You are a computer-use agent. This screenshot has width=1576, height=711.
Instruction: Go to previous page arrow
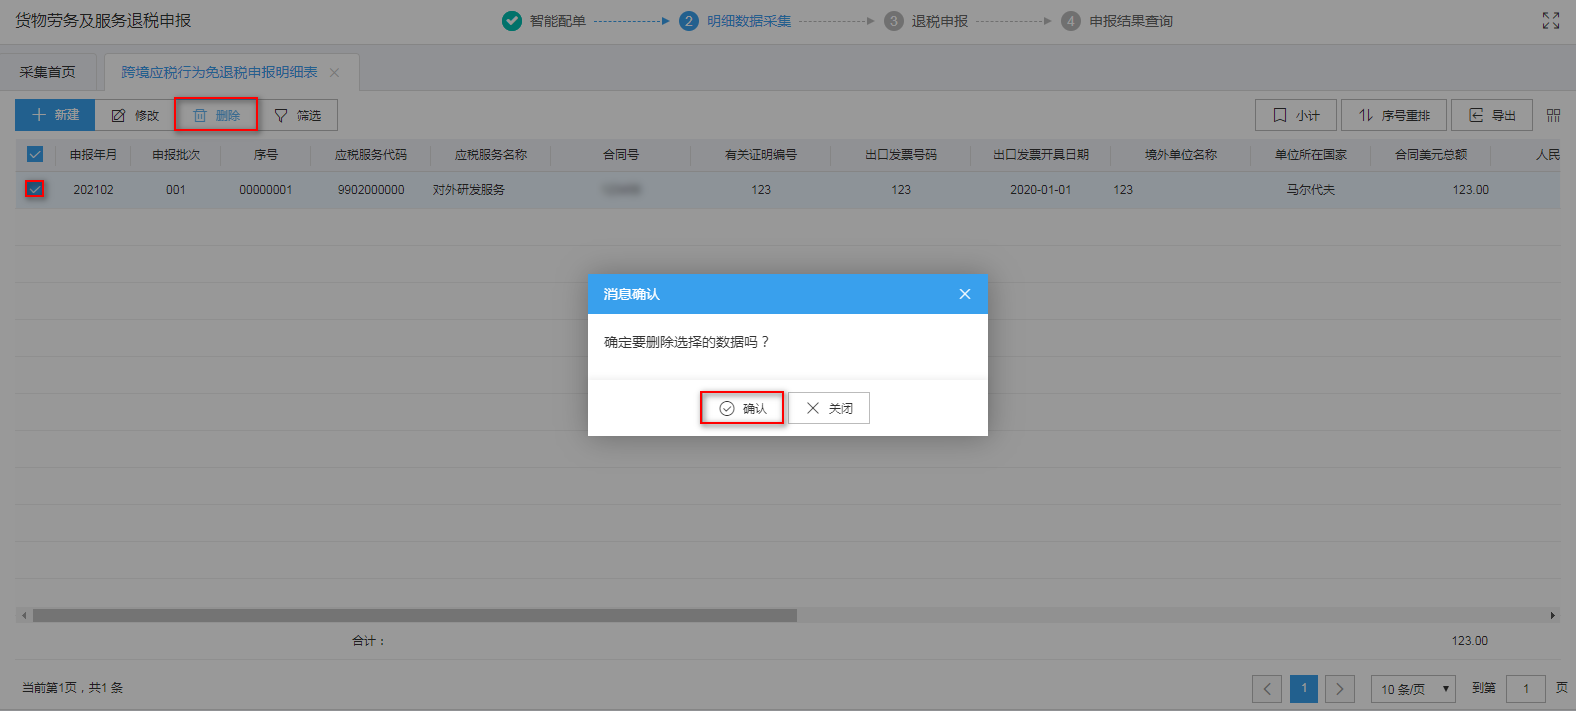point(1267,688)
